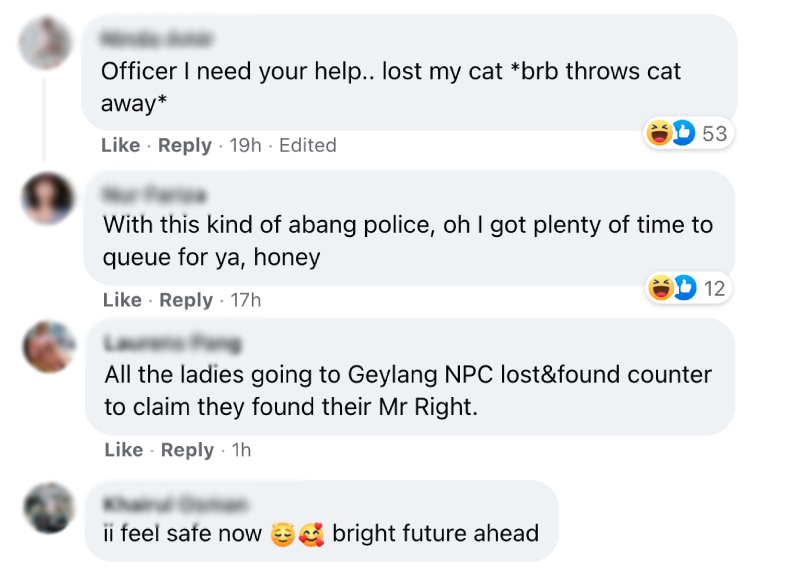The width and height of the screenshot is (800, 567).
Task: Click the blue thumbs-up icon beside 12
Action: pyautogui.click(x=683, y=289)
